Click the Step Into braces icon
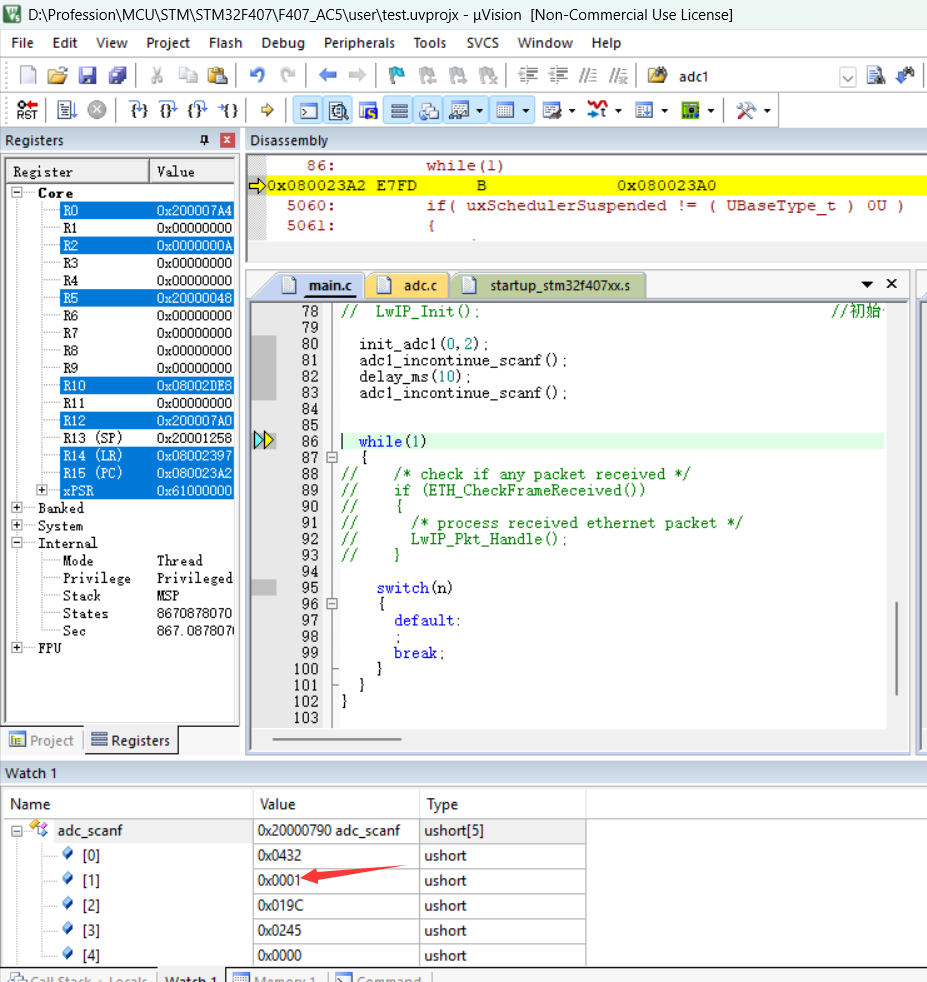This screenshot has width=927, height=982. 138,110
